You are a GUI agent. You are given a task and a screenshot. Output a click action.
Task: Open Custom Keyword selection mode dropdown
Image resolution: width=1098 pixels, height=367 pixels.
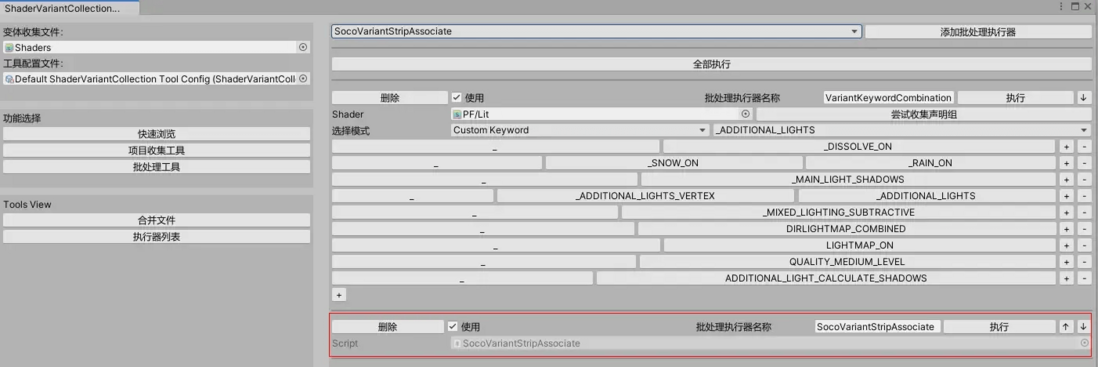click(x=581, y=130)
